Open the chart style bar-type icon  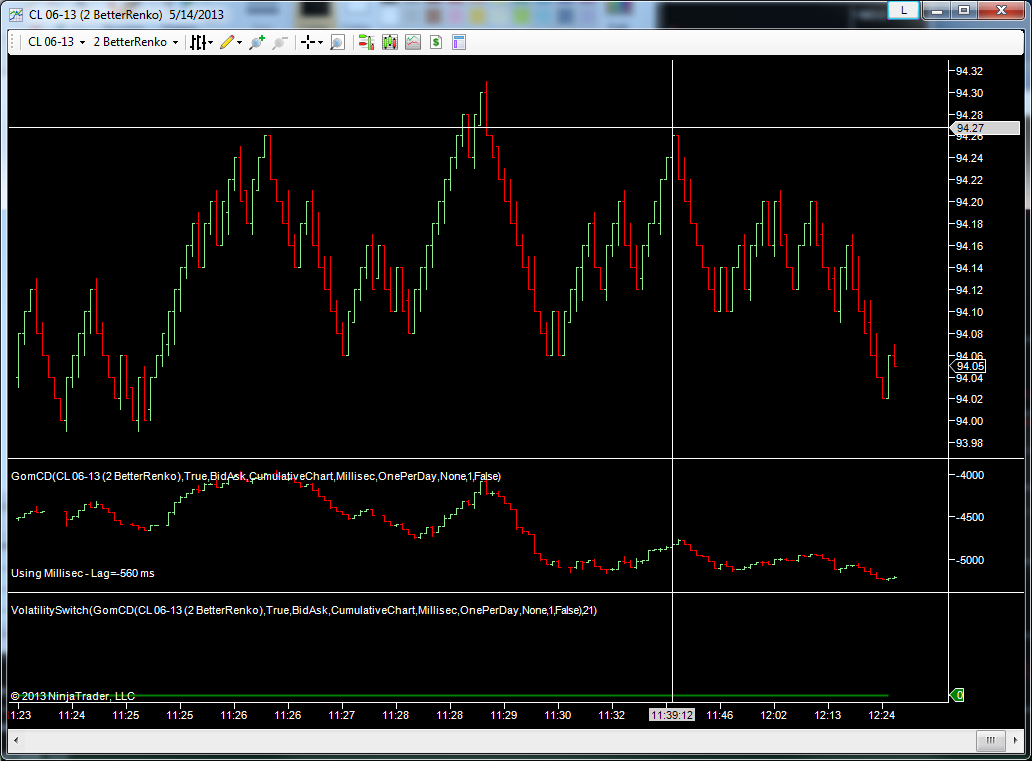point(197,42)
